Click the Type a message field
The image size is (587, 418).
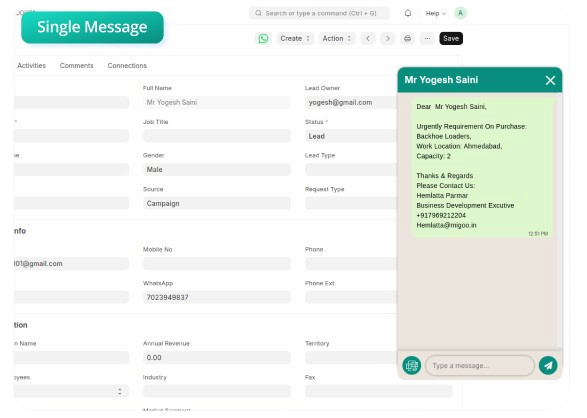tap(480, 366)
